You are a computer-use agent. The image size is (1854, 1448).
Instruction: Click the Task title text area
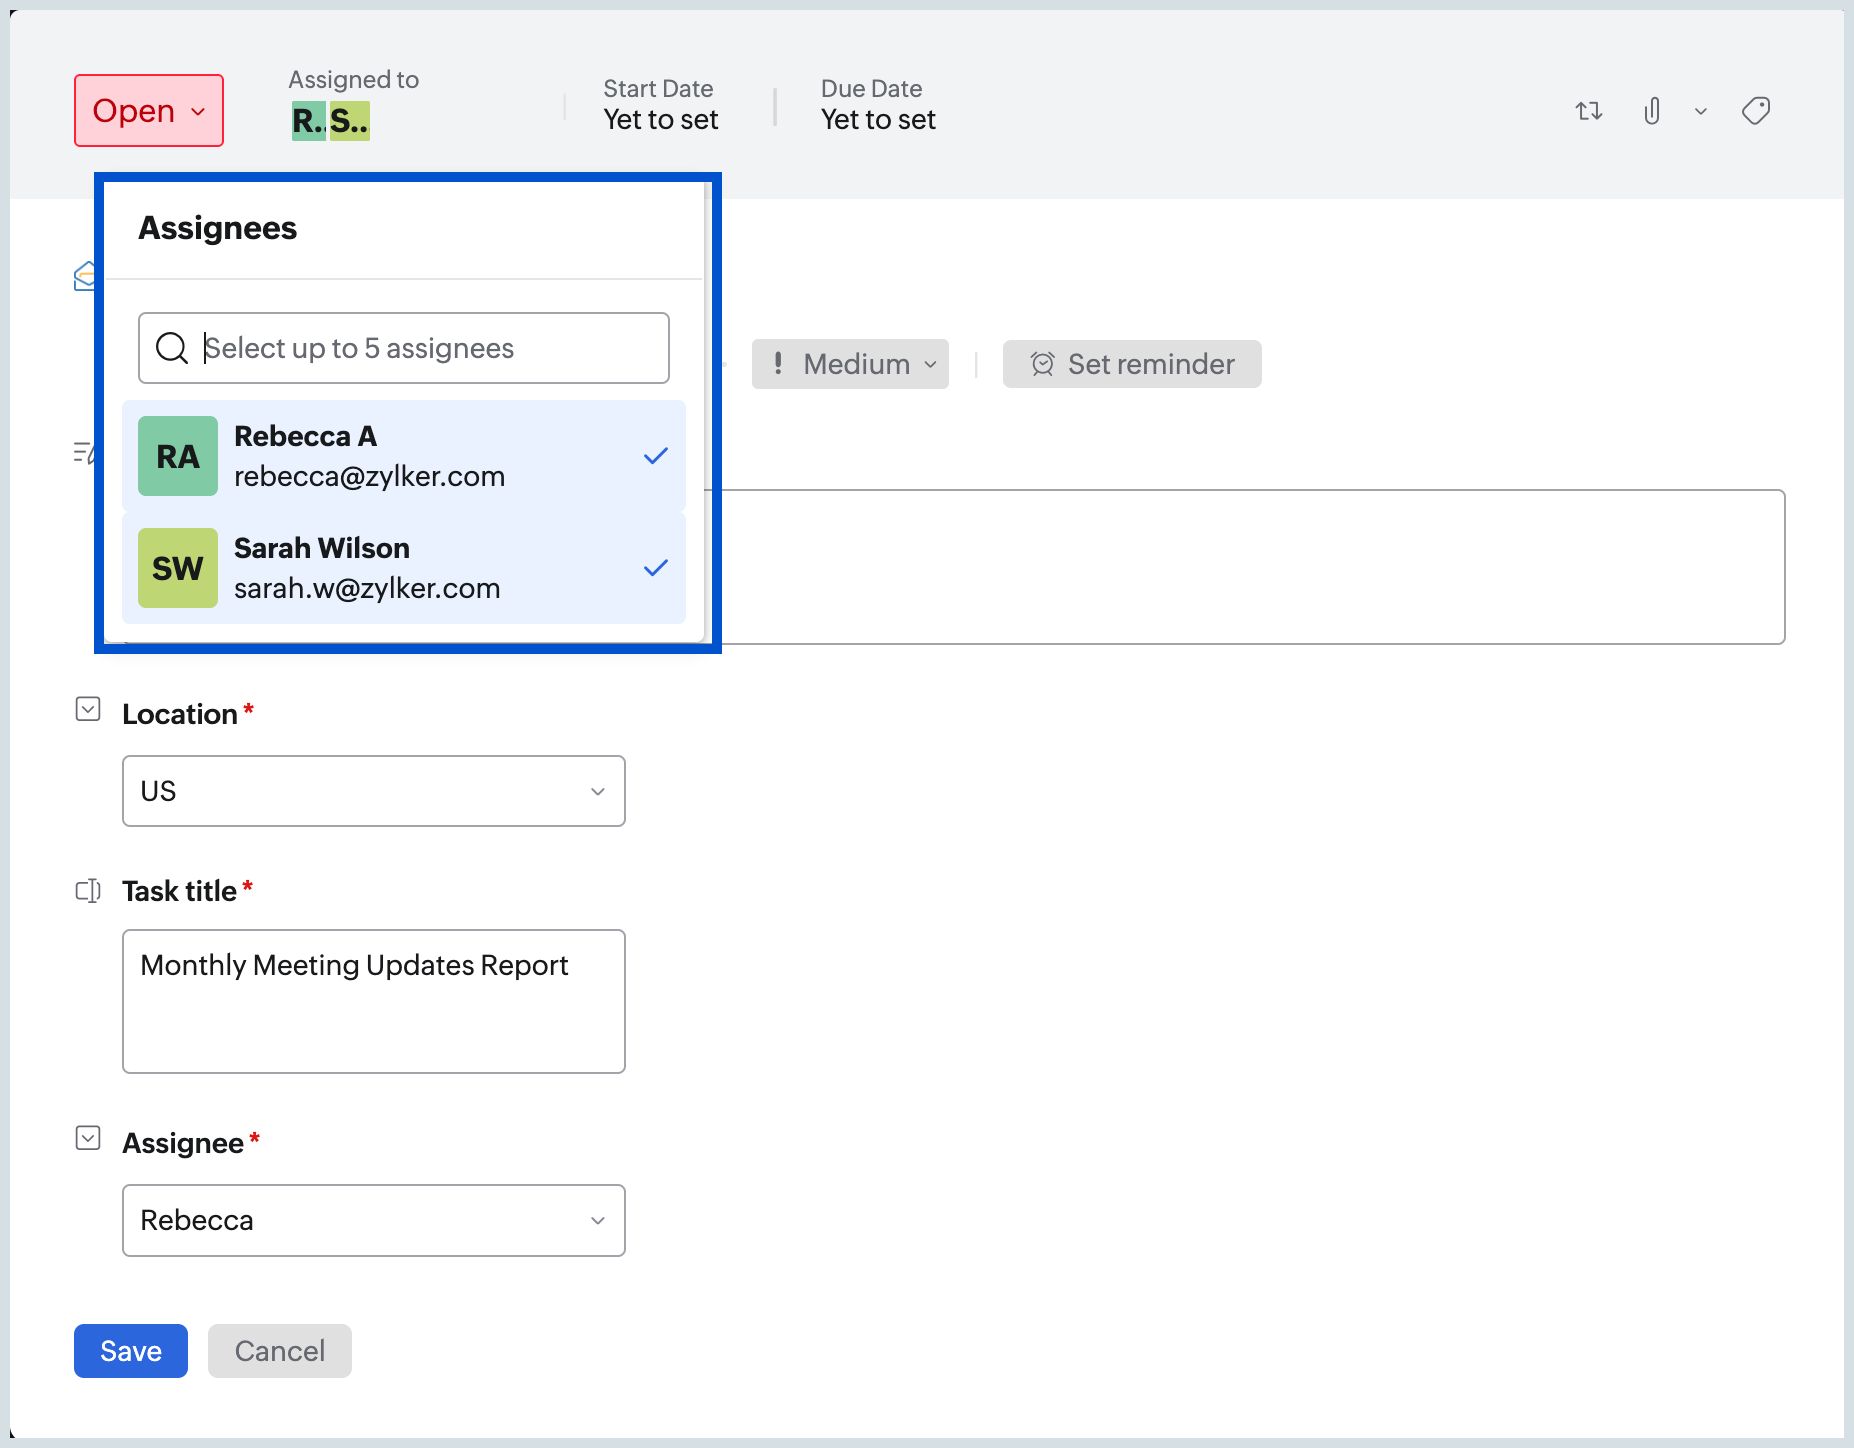[374, 1001]
